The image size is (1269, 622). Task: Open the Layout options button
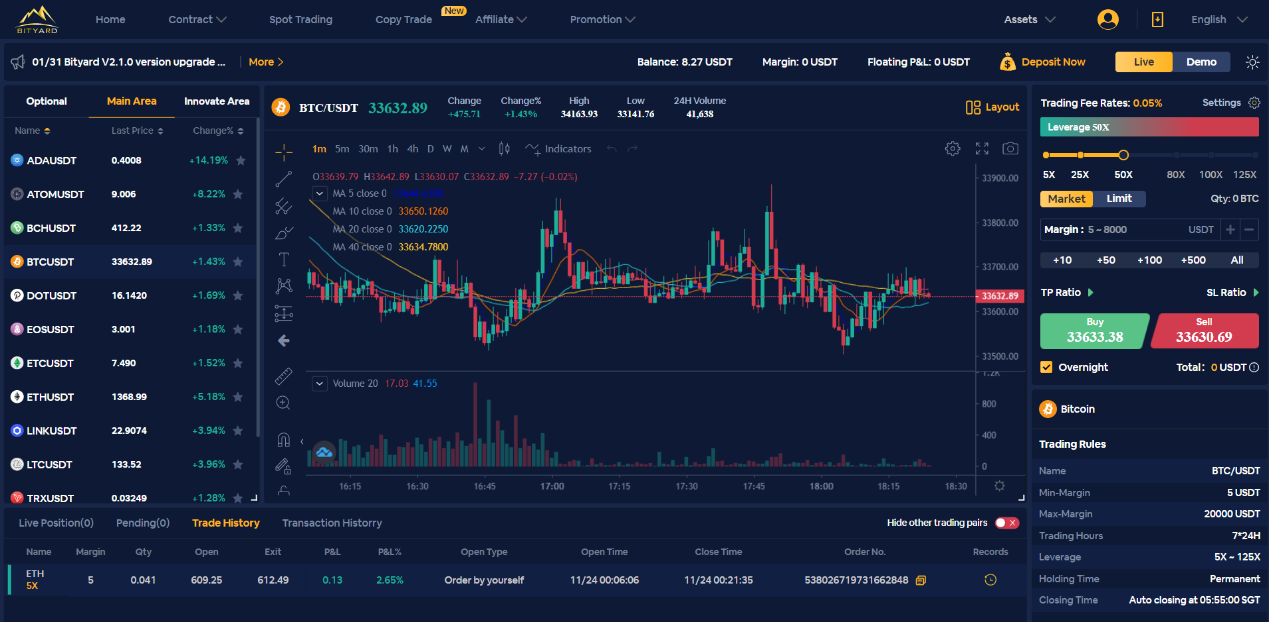pos(992,107)
